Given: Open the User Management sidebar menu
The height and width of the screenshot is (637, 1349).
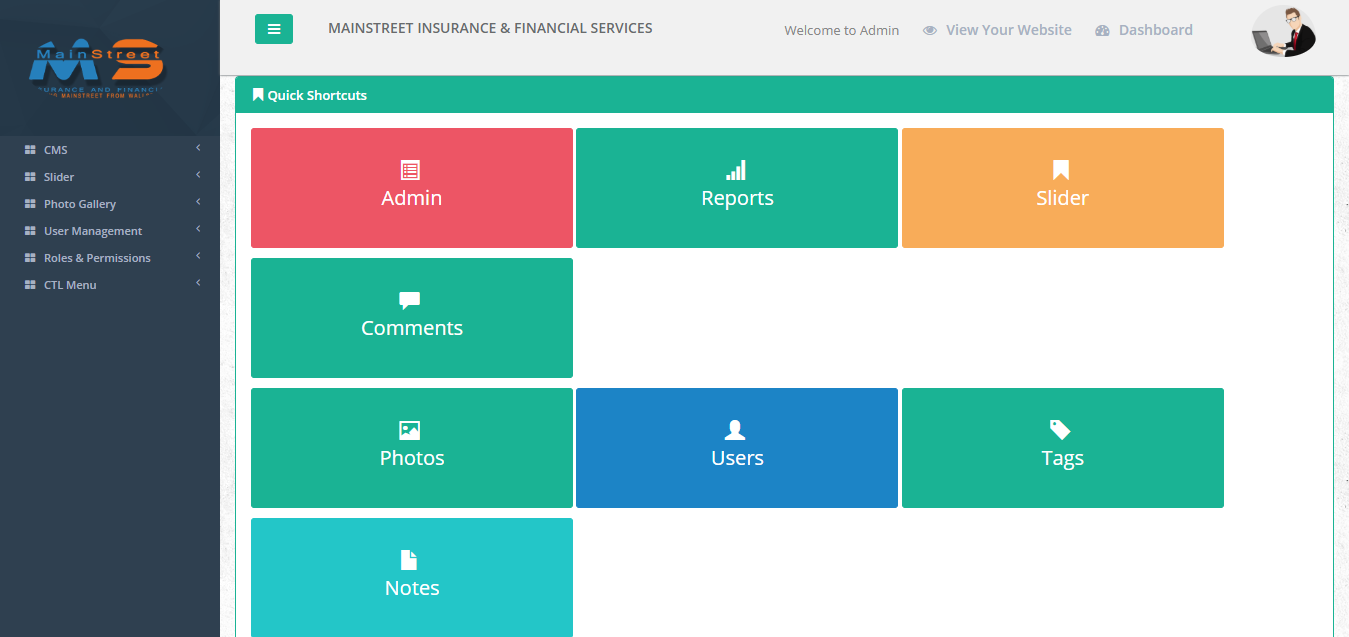Looking at the screenshot, I should coord(93,231).
